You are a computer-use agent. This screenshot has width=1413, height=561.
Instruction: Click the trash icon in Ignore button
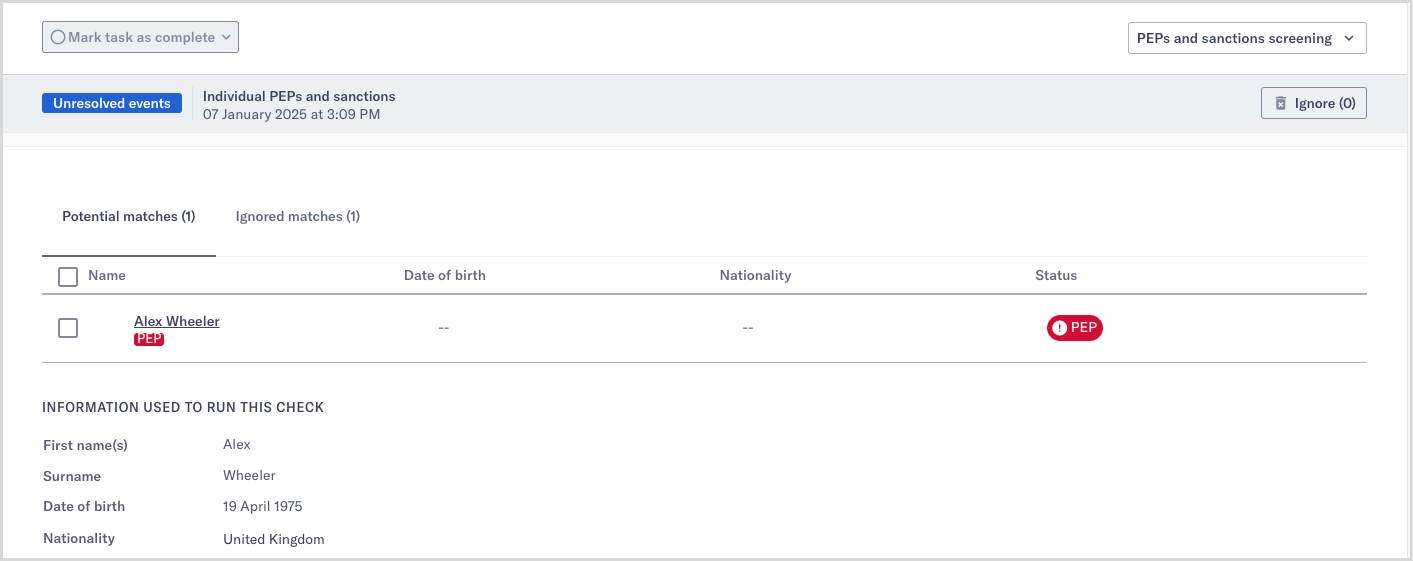click(x=1281, y=103)
